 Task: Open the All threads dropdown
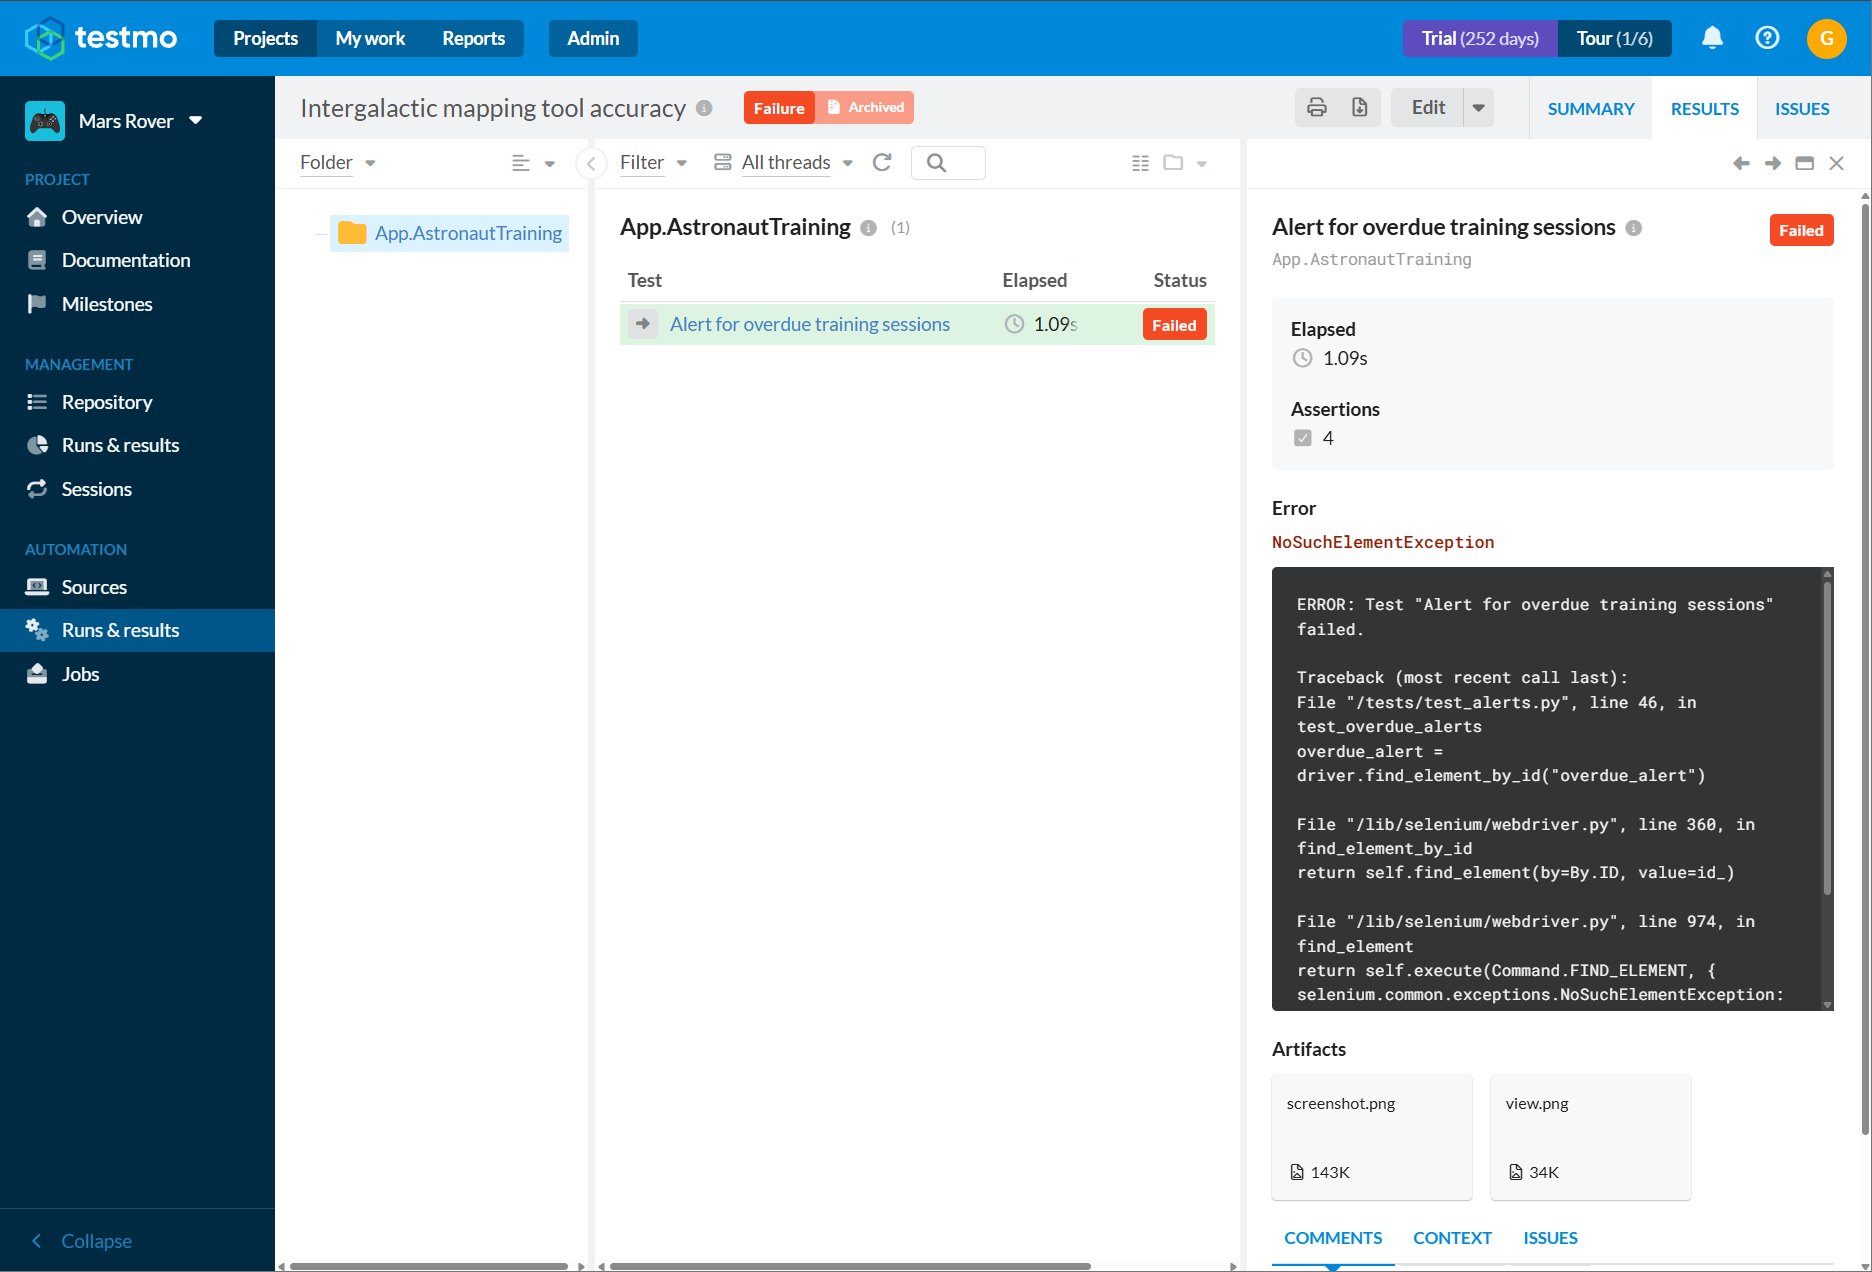coord(784,162)
